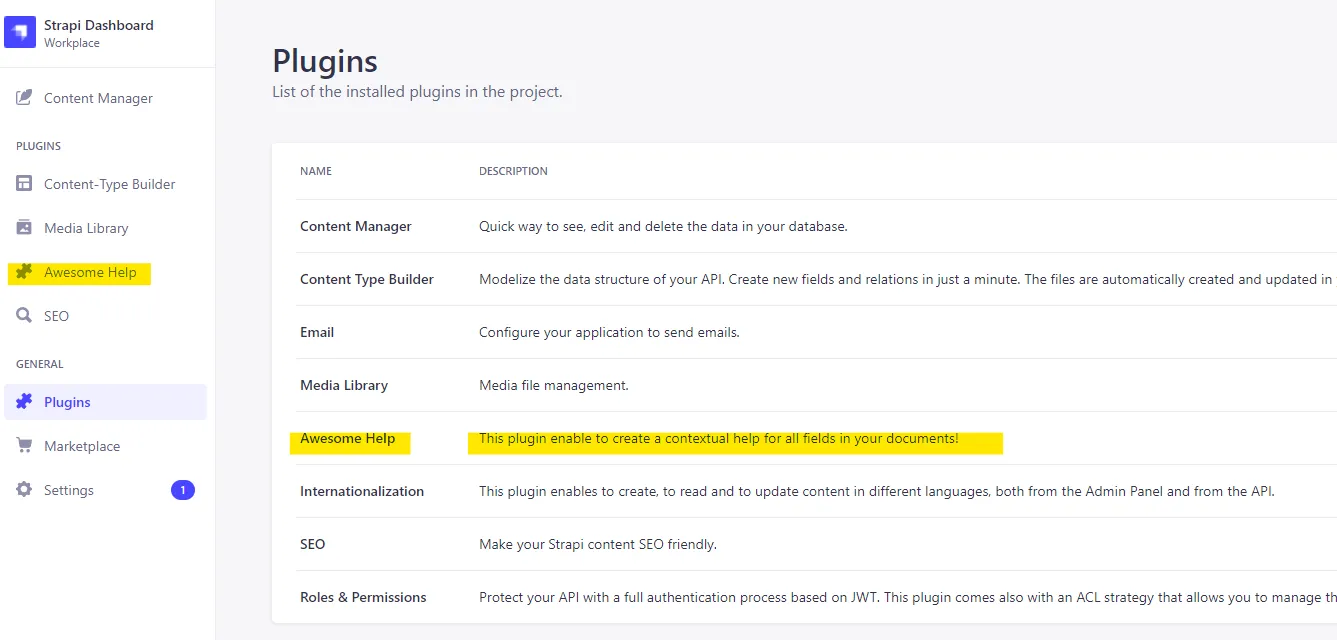Click the Awesome Help puzzle icon
The image size is (1337, 640).
point(24,272)
